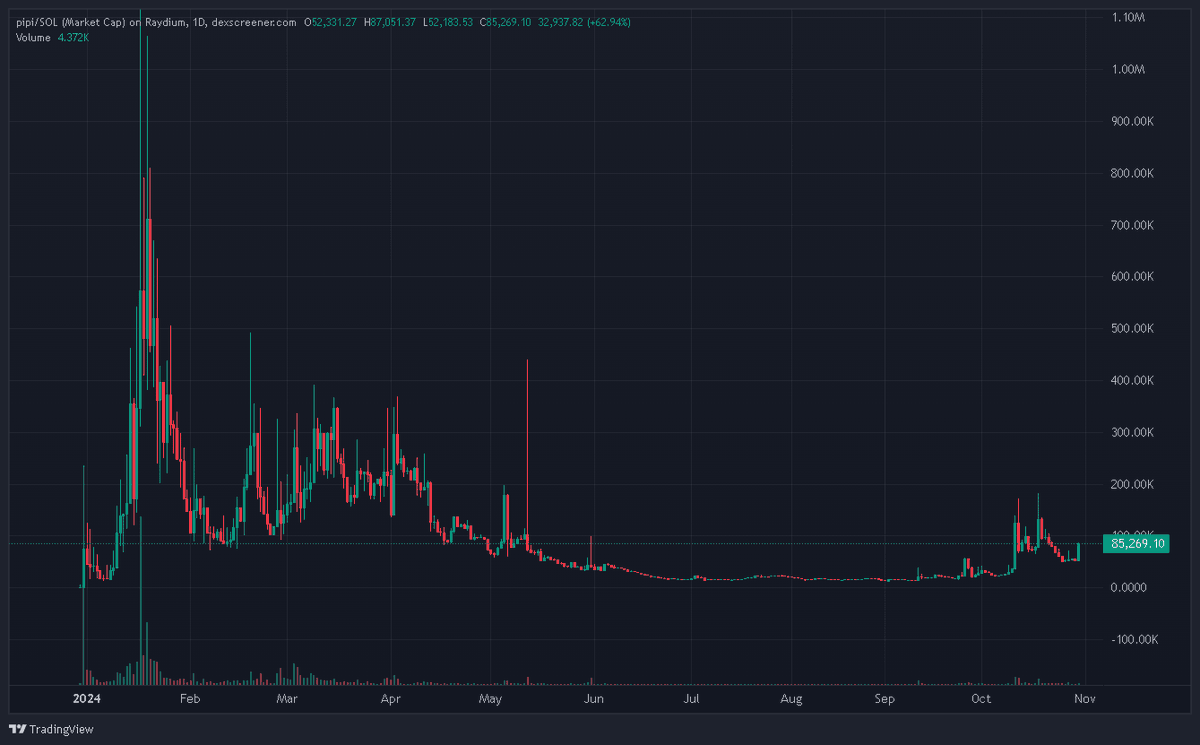Click the Aug time axis label
This screenshot has height=745, width=1200.
(x=792, y=699)
